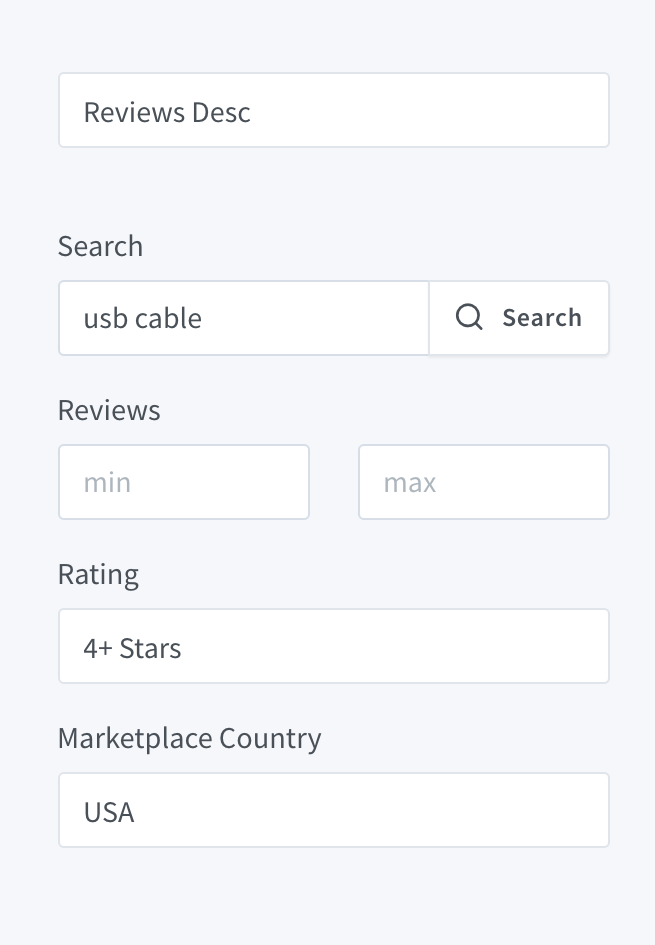Screen dimensions: 655x945
Task: Click the max reviews input field
Action: click(x=484, y=483)
